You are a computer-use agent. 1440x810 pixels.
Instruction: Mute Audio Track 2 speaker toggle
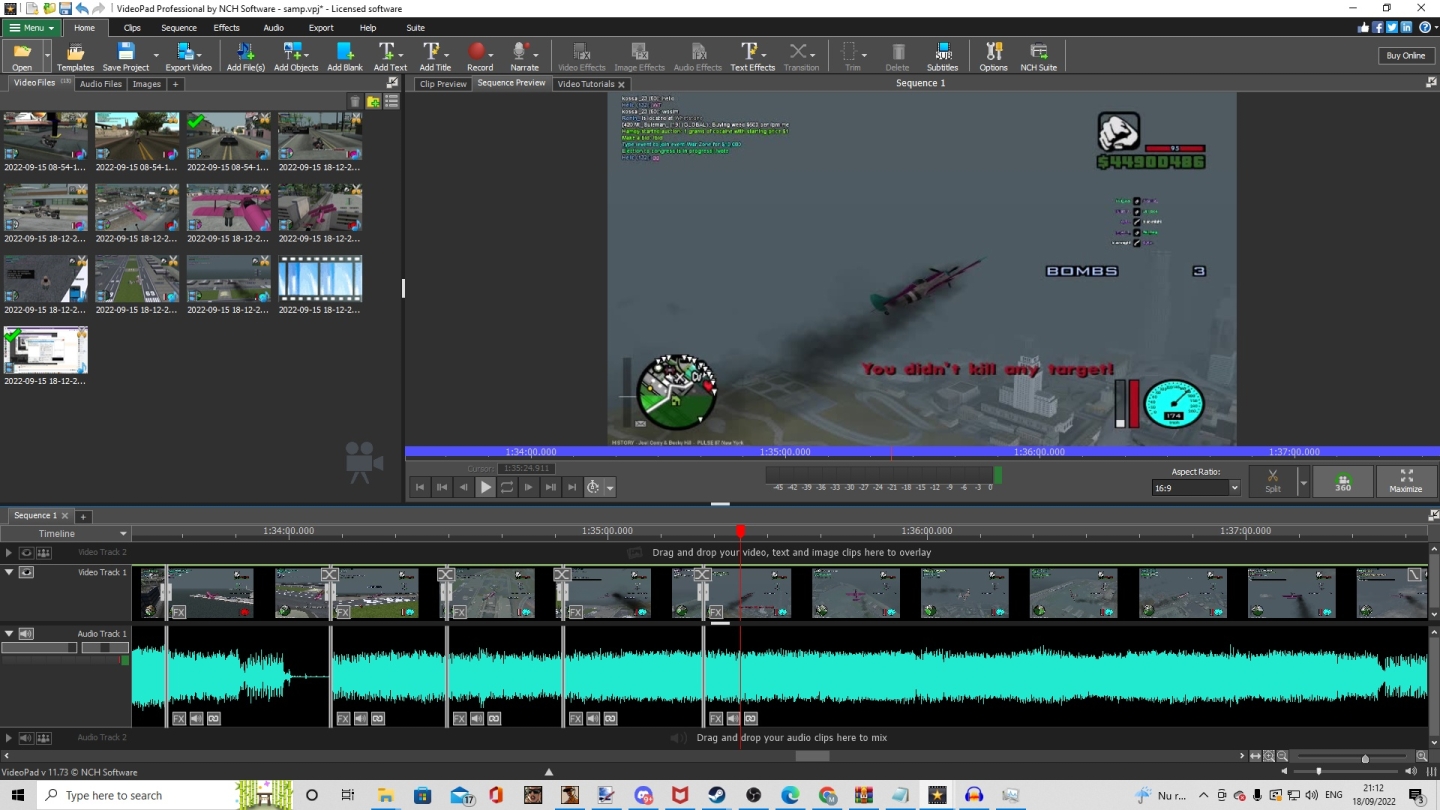[26, 738]
